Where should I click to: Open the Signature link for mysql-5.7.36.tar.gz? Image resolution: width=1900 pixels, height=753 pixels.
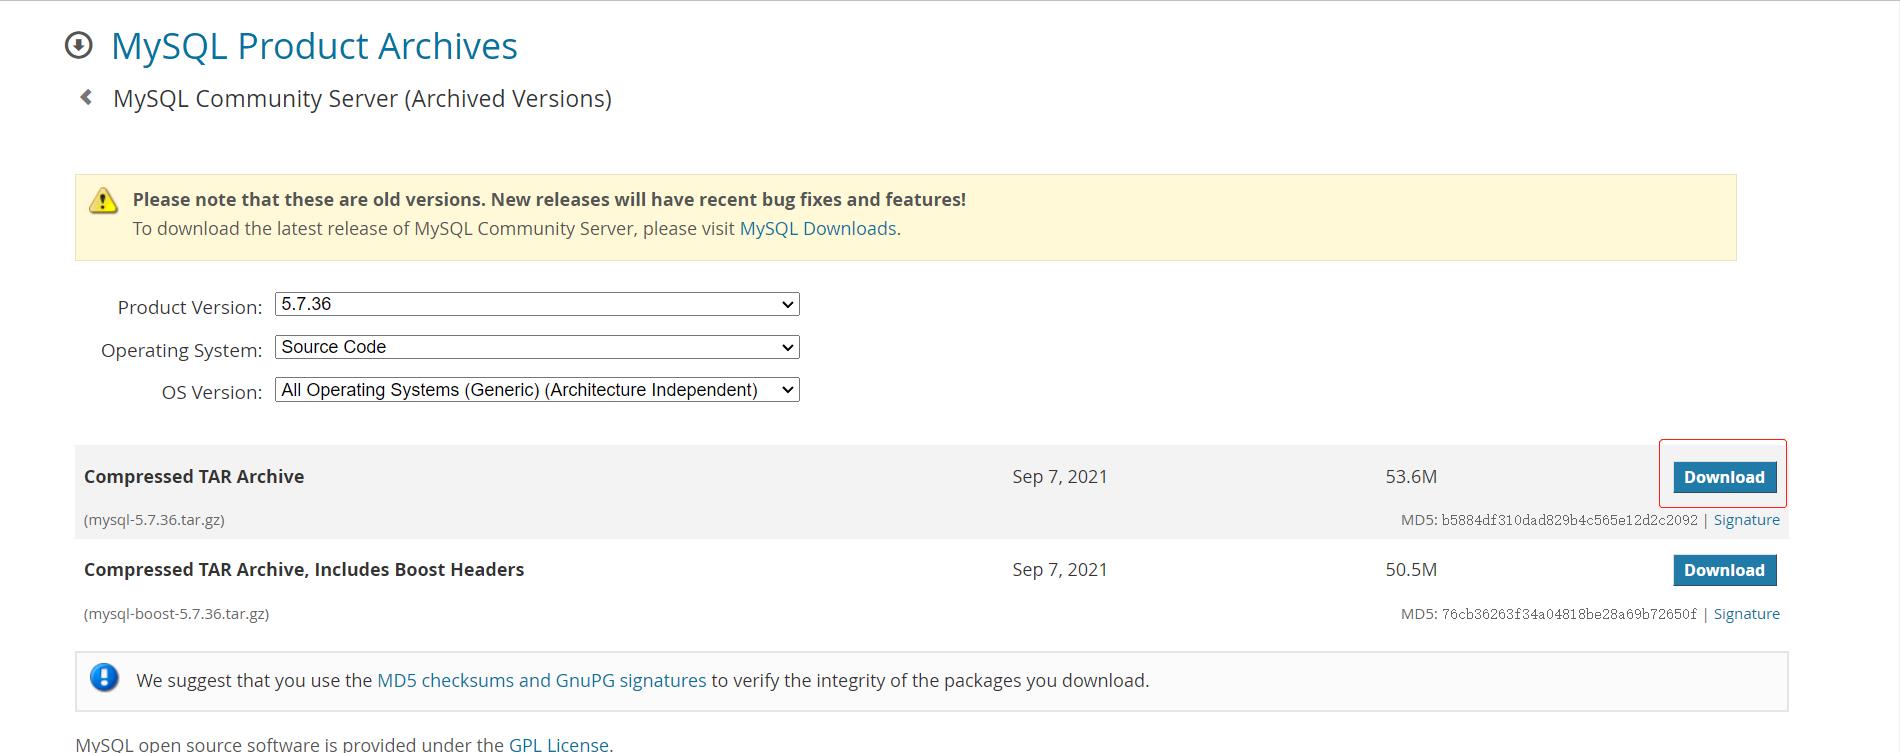[1746, 520]
